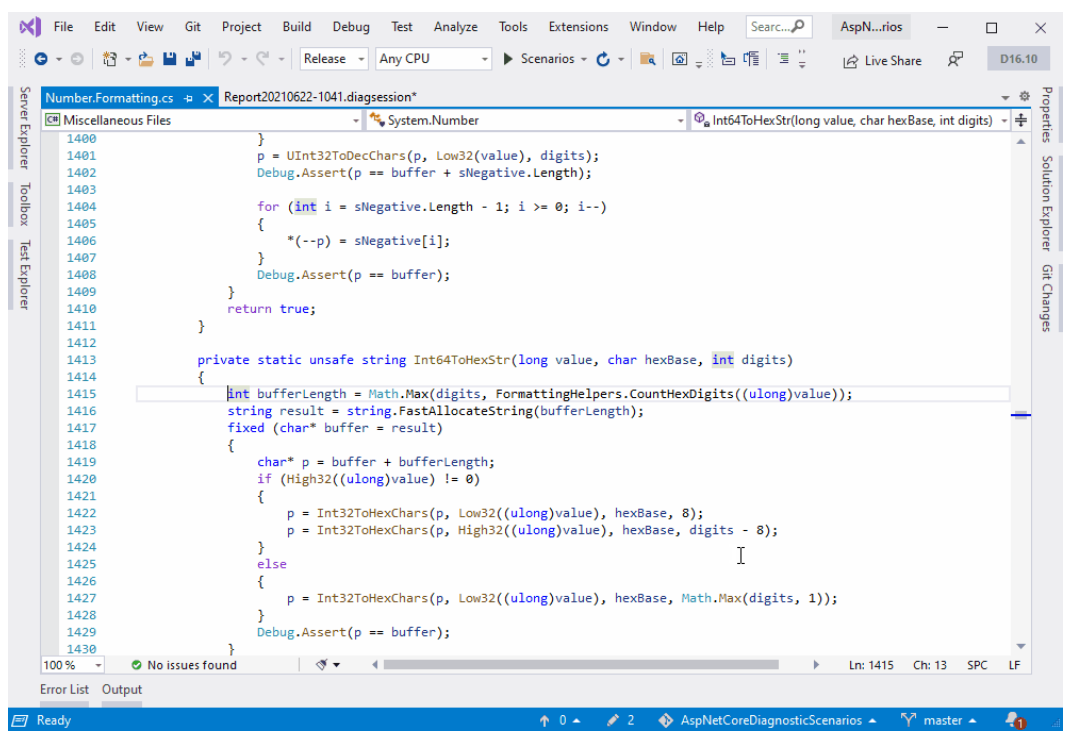Click the Ln: 1415 line indicator

click(871, 665)
